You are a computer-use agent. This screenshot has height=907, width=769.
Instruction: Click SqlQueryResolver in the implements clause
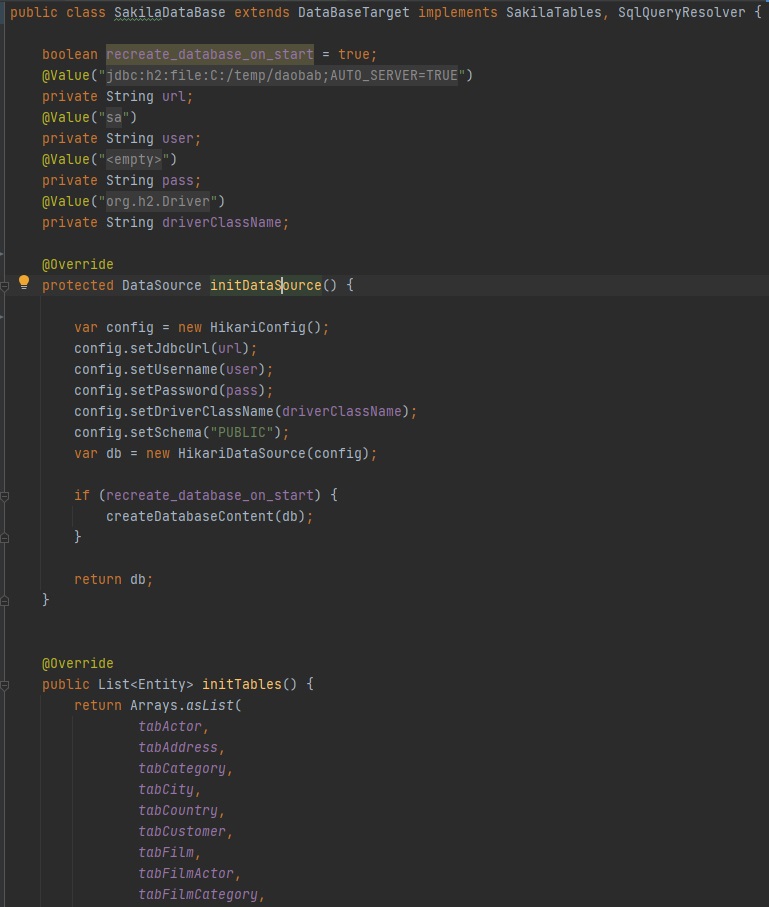tap(682, 13)
